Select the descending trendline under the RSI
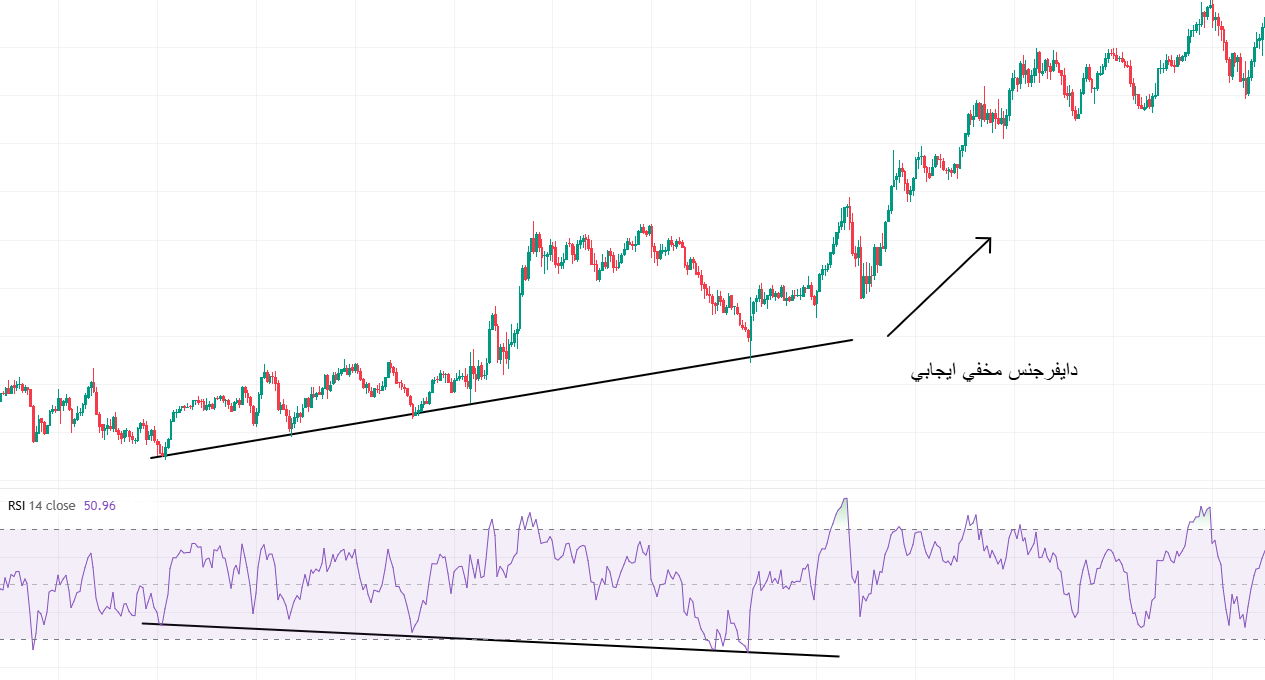The width and height of the screenshot is (1265, 680). click(490, 640)
